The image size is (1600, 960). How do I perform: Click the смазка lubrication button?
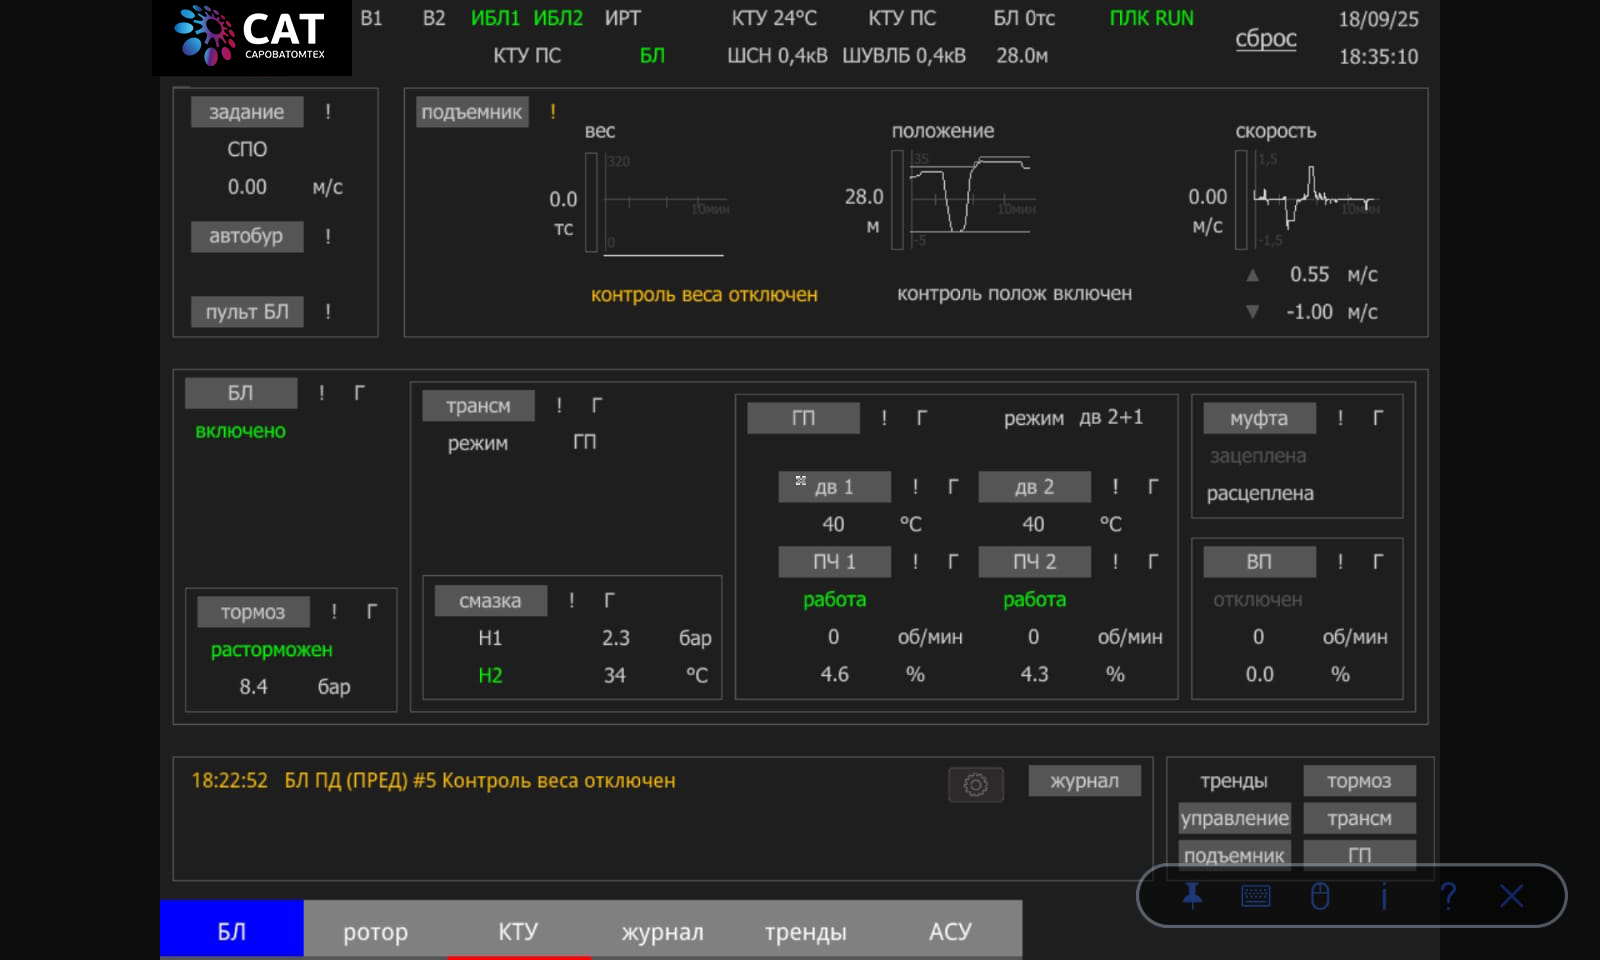(x=491, y=601)
